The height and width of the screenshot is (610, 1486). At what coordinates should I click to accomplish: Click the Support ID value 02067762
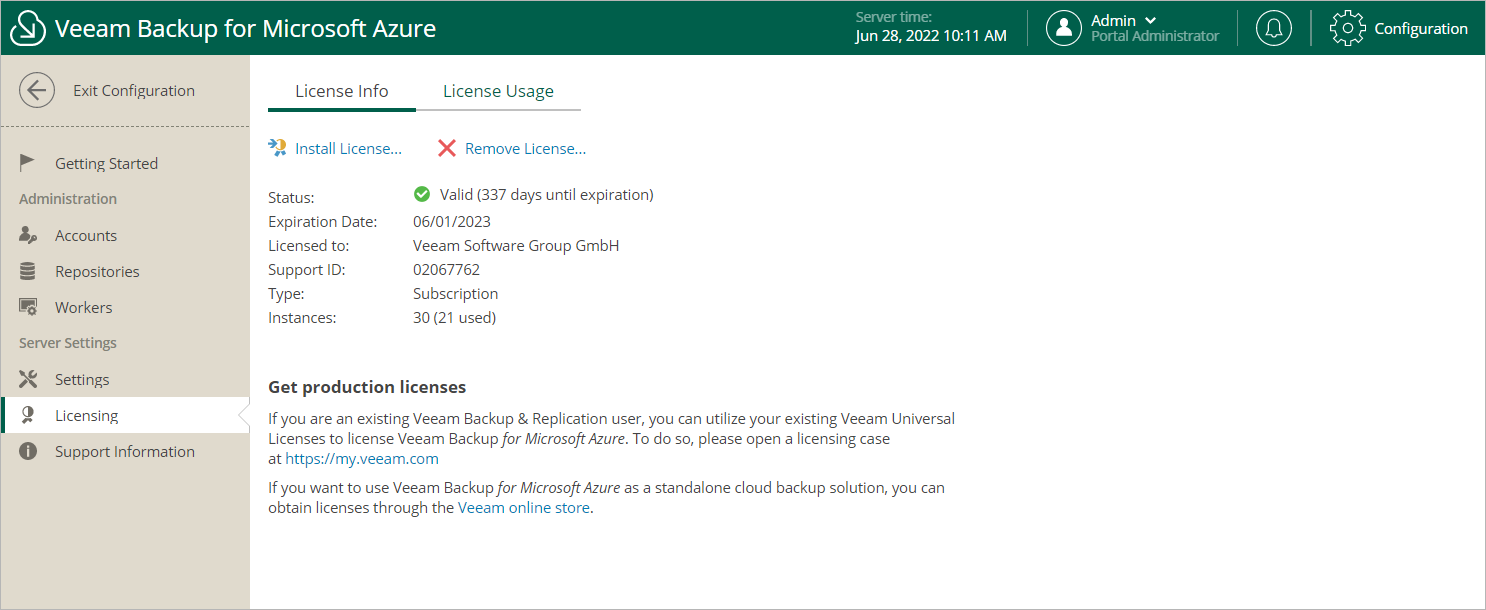point(446,269)
